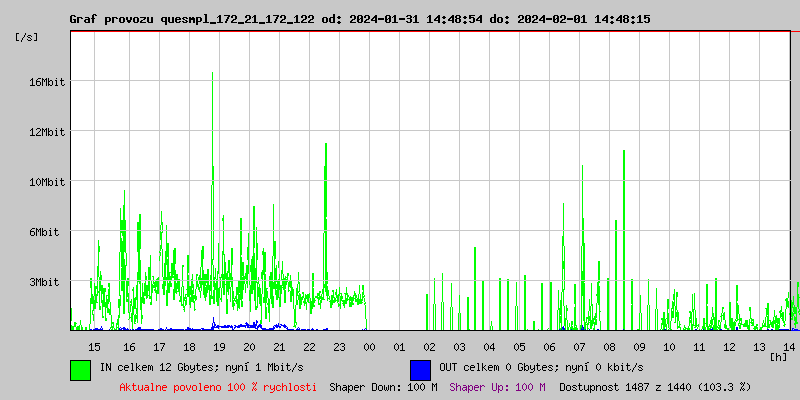Click the blue OUT legend color swatch
The height and width of the screenshot is (400, 800).
click(420, 369)
